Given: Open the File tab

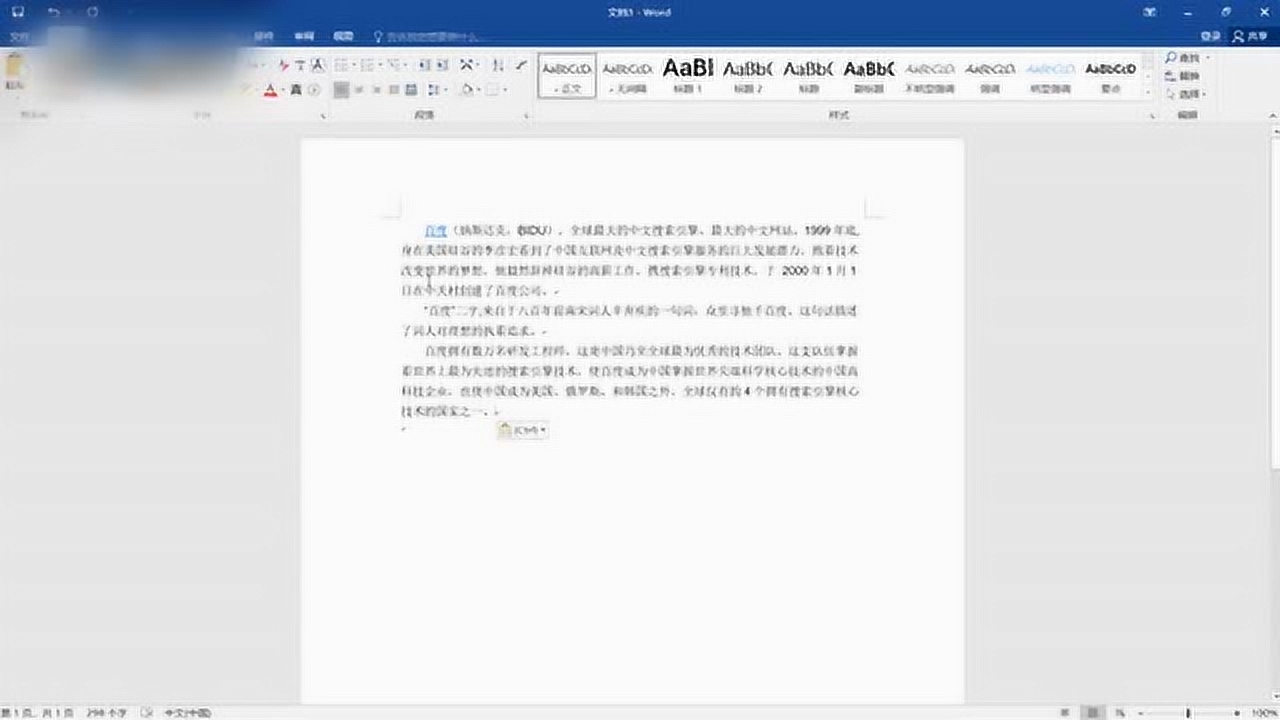Looking at the screenshot, I should tap(19, 37).
